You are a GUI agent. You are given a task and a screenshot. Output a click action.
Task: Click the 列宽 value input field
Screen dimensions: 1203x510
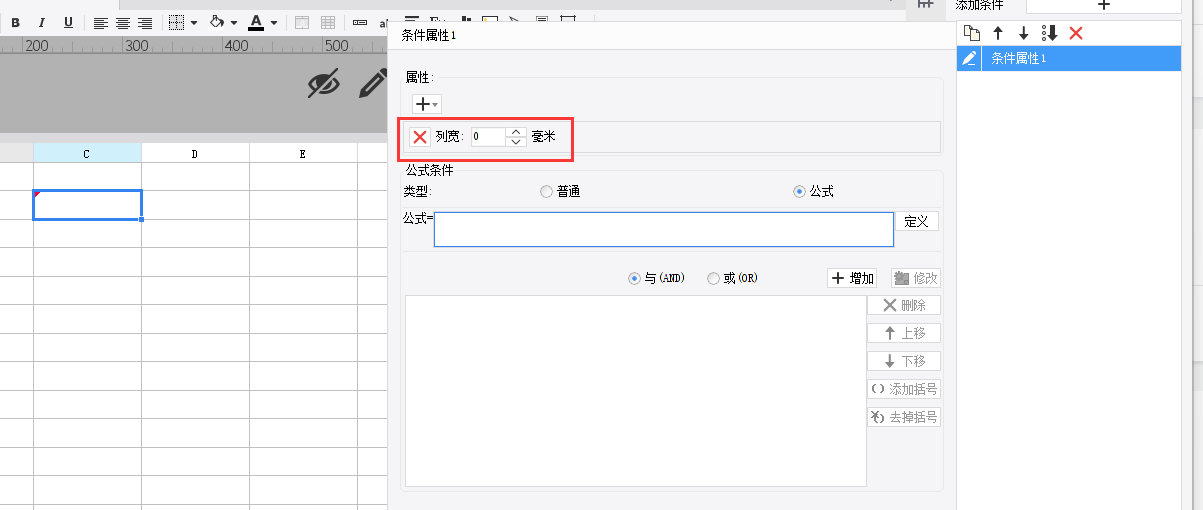coord(488,137)
